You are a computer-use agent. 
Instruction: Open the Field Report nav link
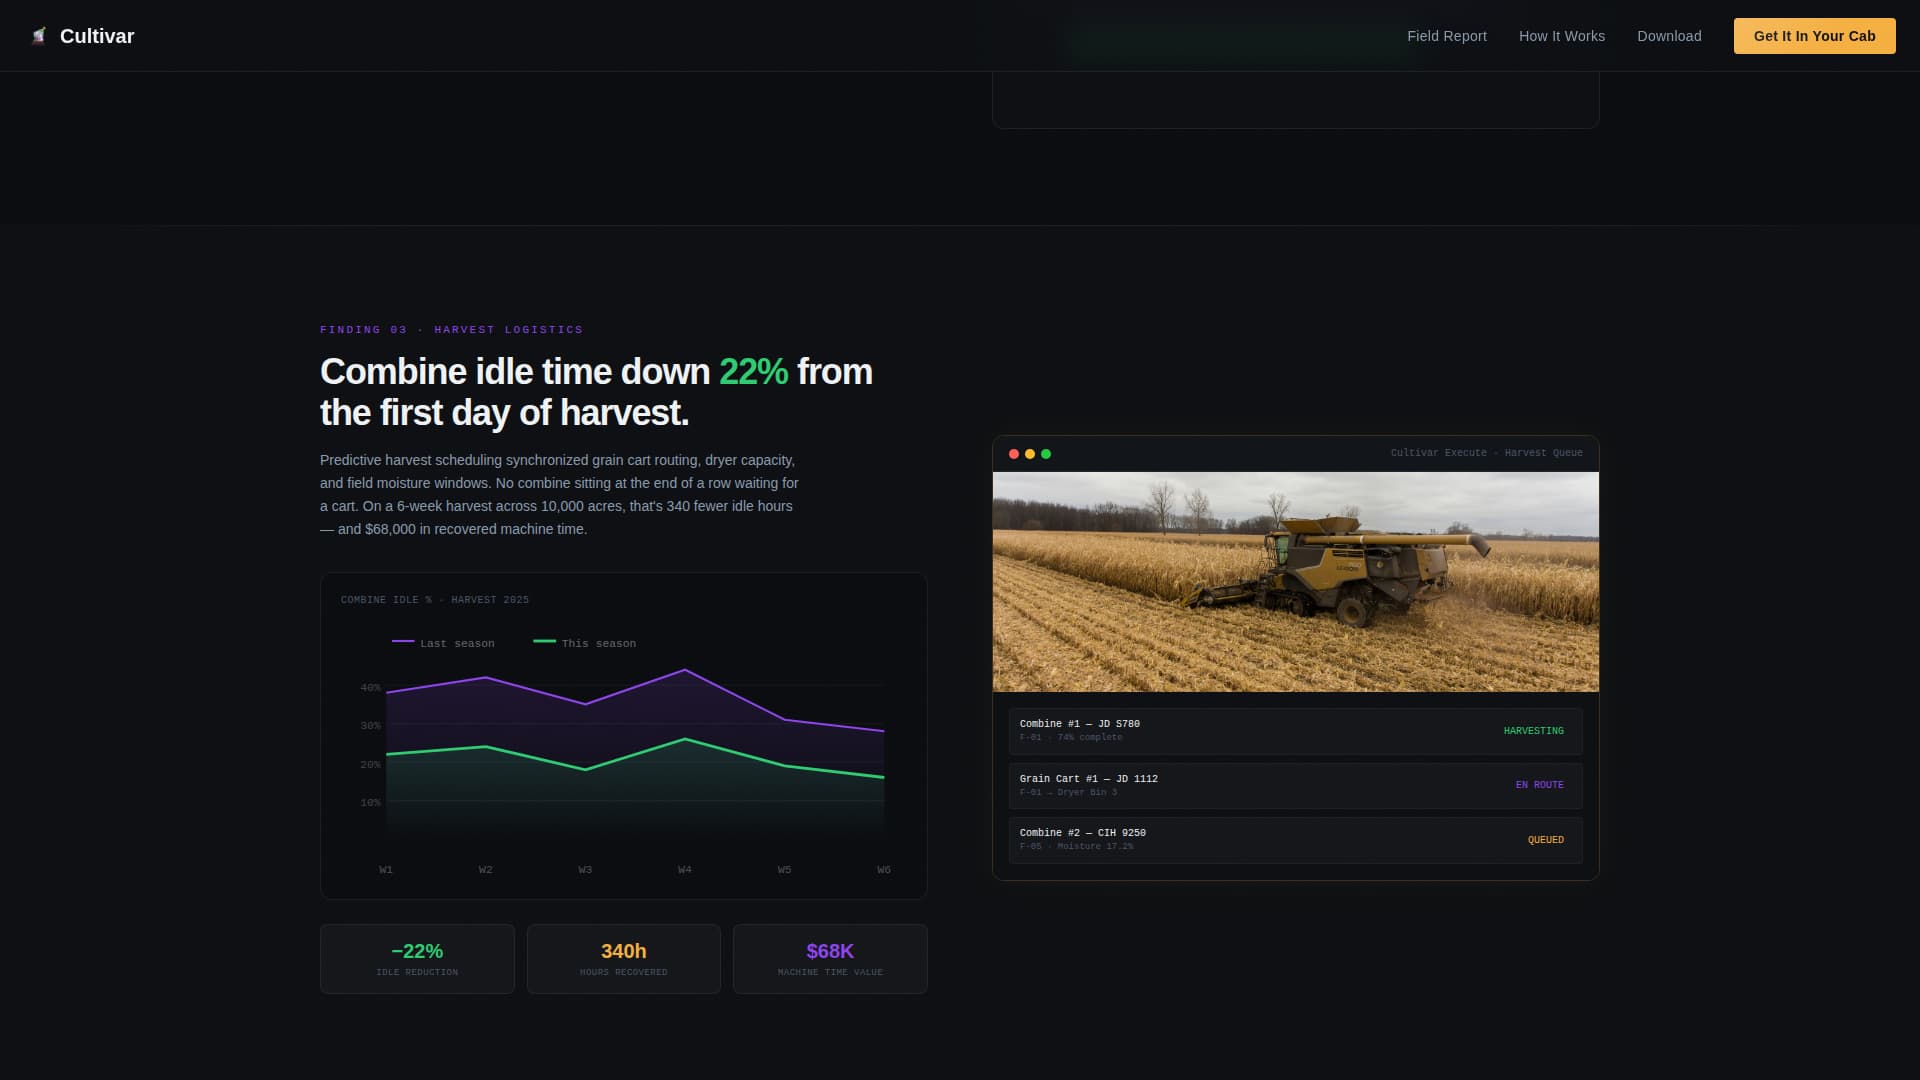pos(1447,36)
